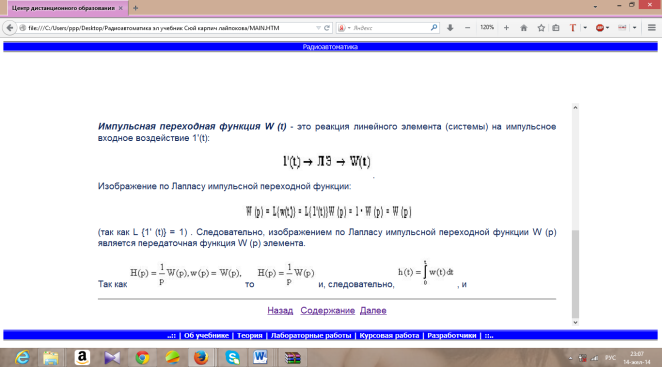
Task: Open Лабораторные работы in bottom menu
Action: 311,335
